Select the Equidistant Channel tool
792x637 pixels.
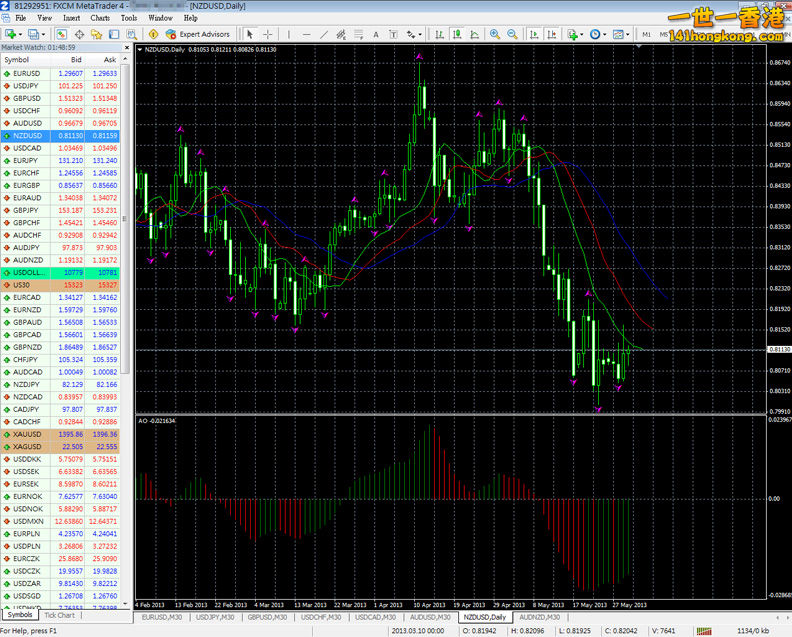click(x=341, y=34)
